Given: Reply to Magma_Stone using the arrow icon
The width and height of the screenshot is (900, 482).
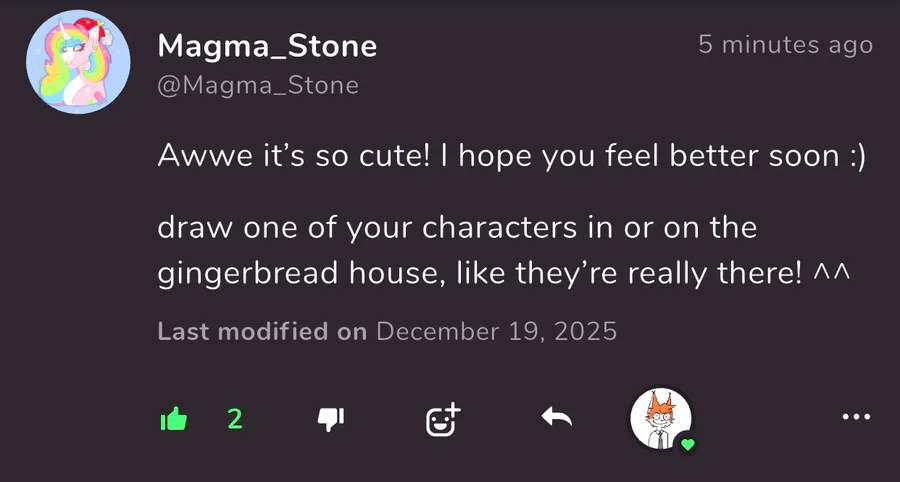Looking at the screenshot, I should (x=556, y=419).
